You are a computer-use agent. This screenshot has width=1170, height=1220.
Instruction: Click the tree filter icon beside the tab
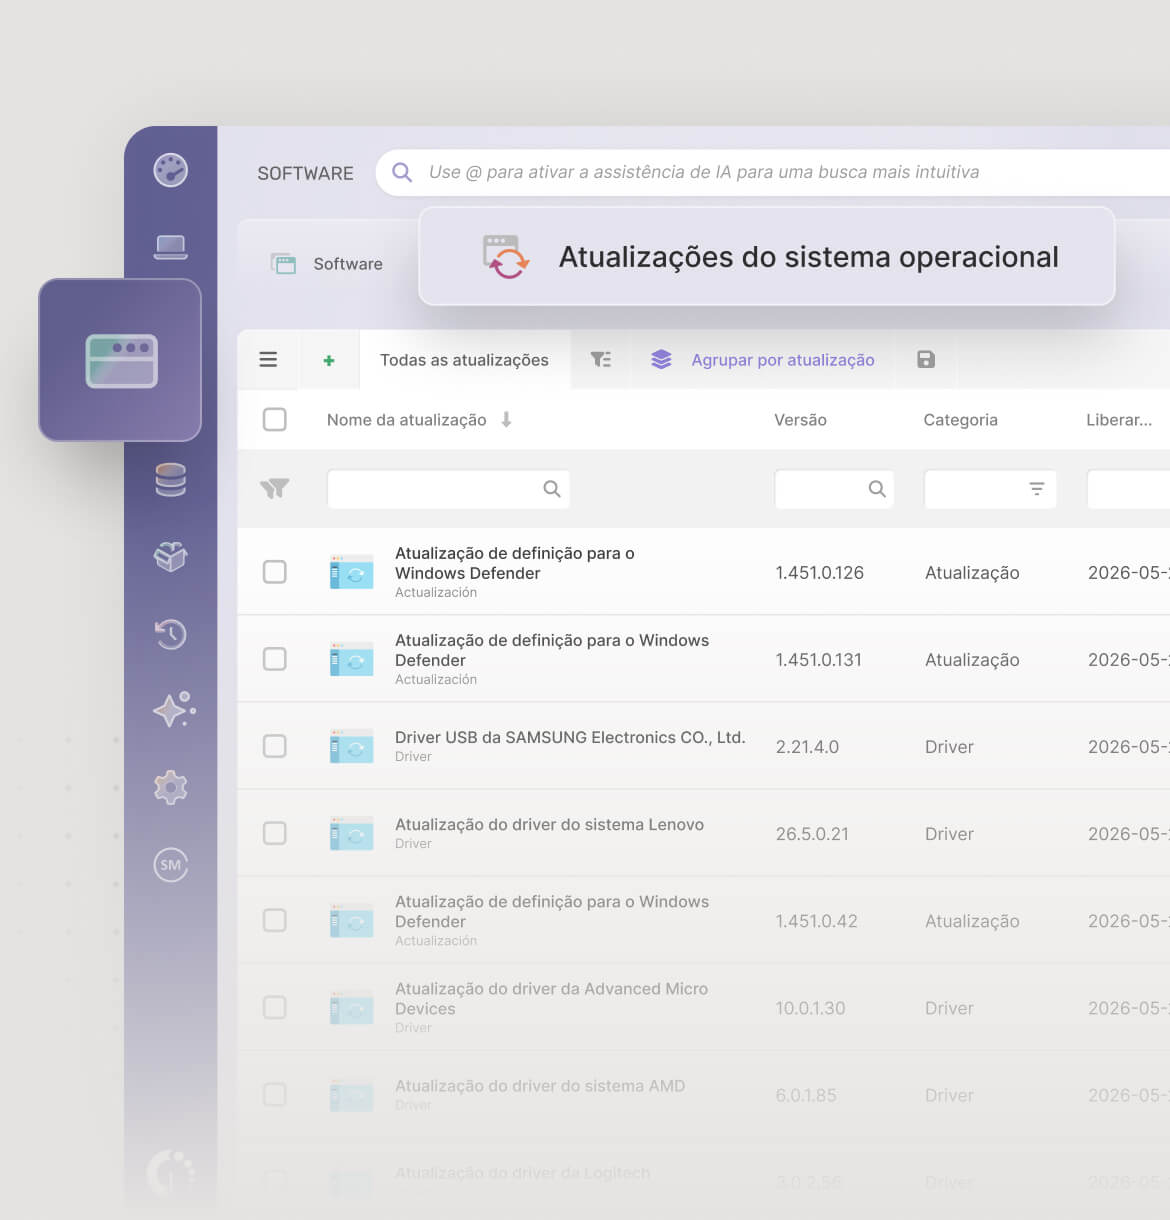[600, 359]
